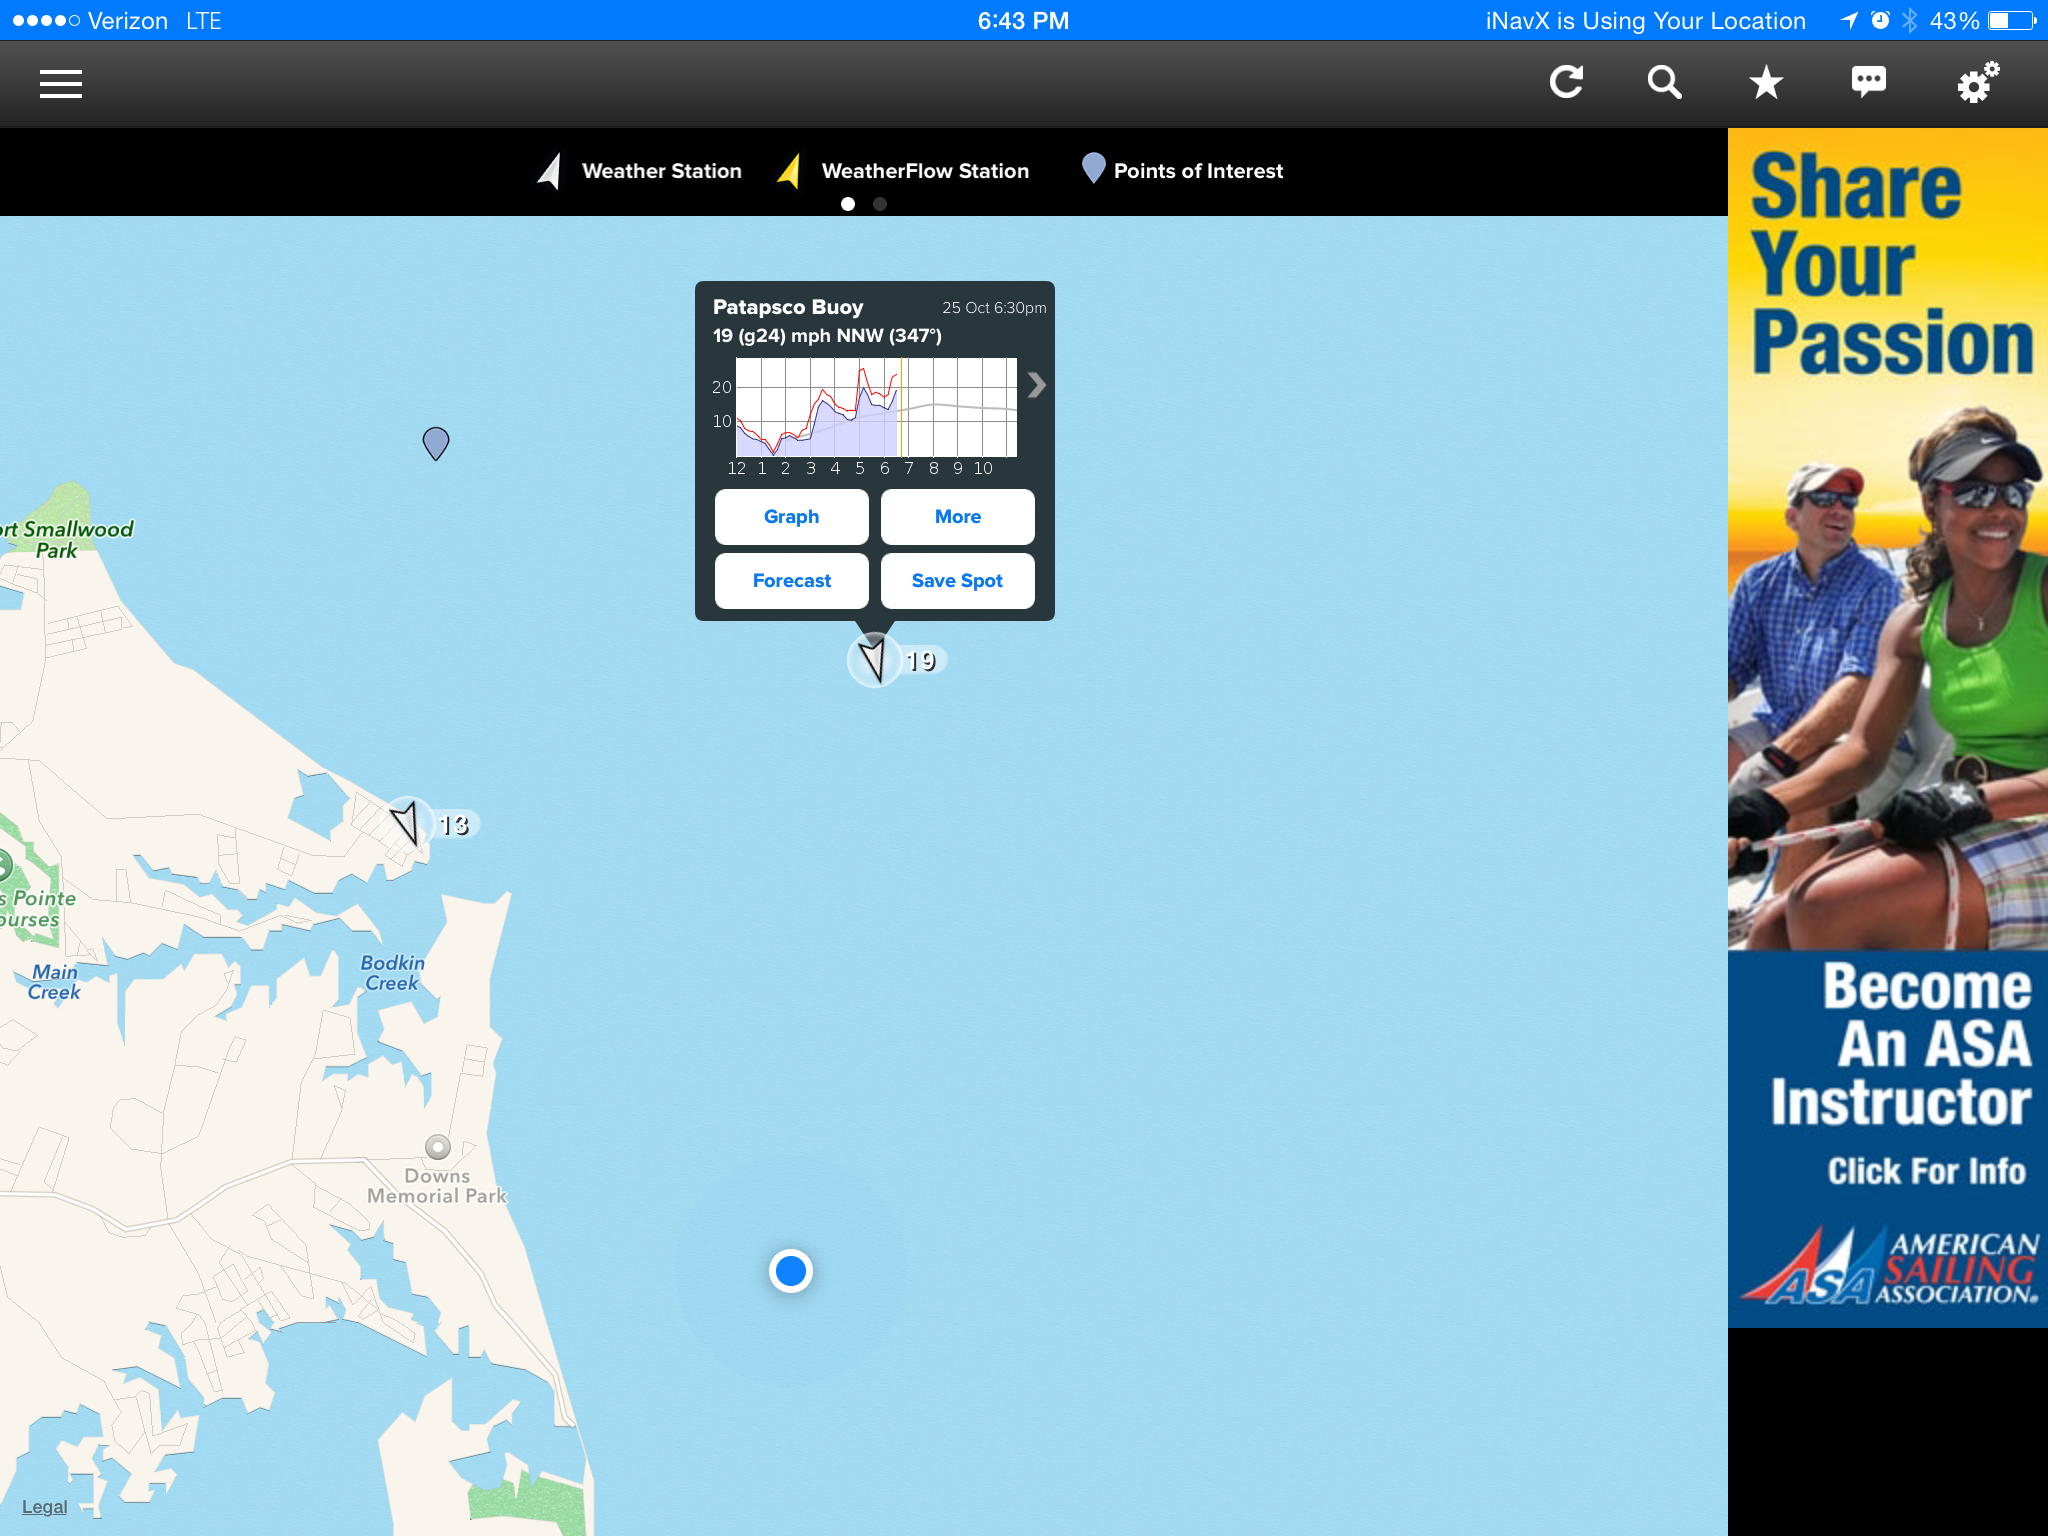Tap Save Spot button
This screenshot has width=2048, height=1536.
tap(957, 581)
